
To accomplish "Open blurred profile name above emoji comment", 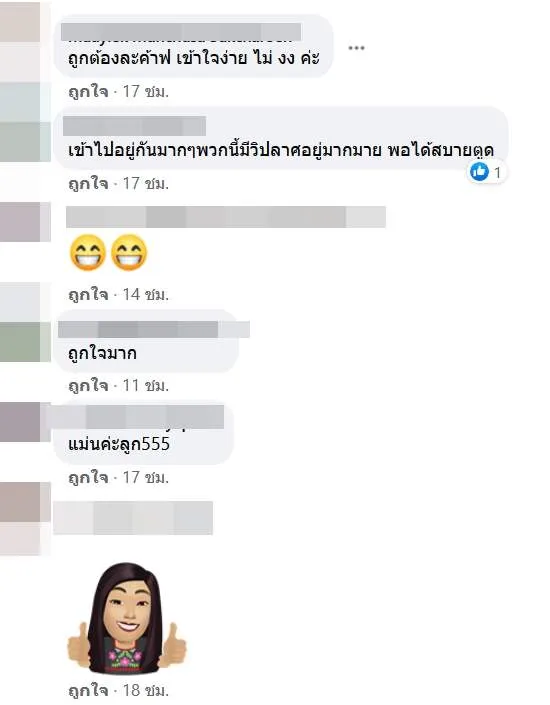I will tap(226, 217).
